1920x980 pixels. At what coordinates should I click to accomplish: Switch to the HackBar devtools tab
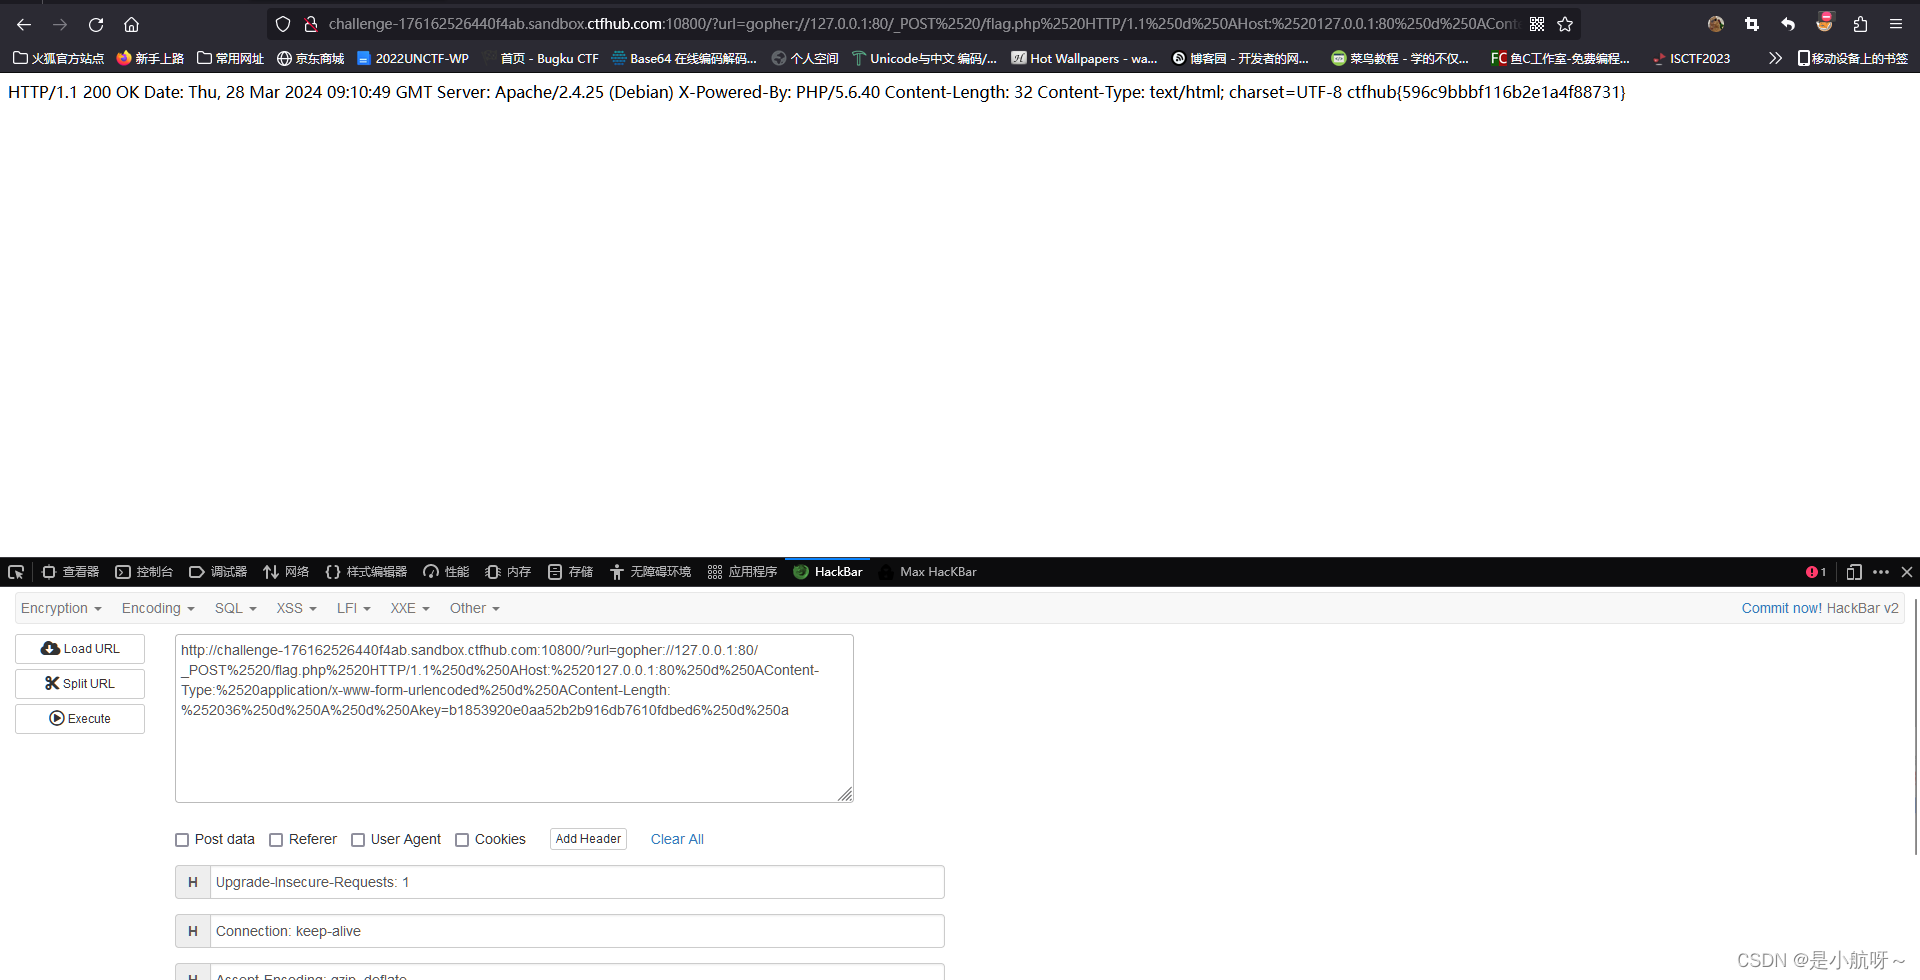[837, 571]
